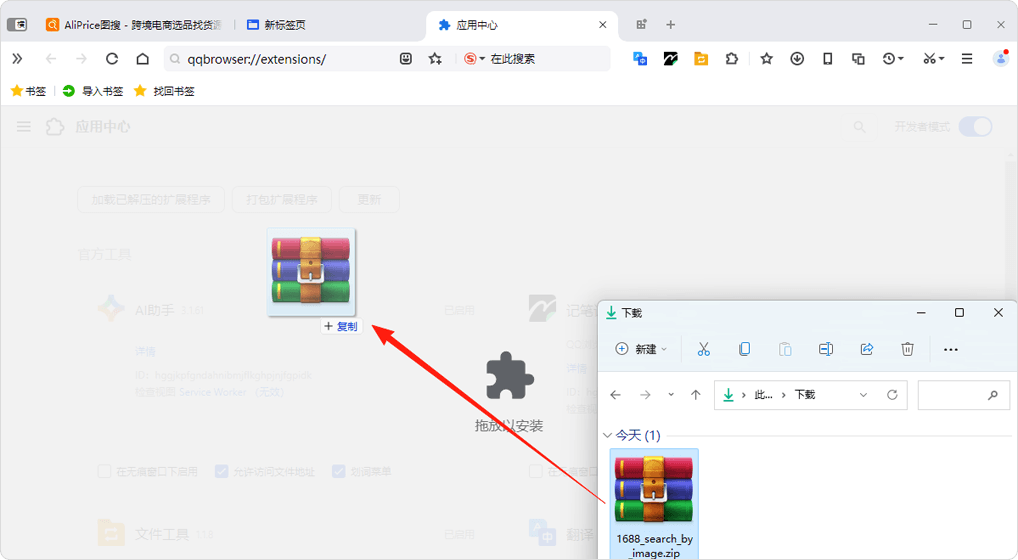The height and width of the screenshot is (560, 1018).
Task: Expand the 新建 dropdown in Explorer
Action: tap(642, 349)
